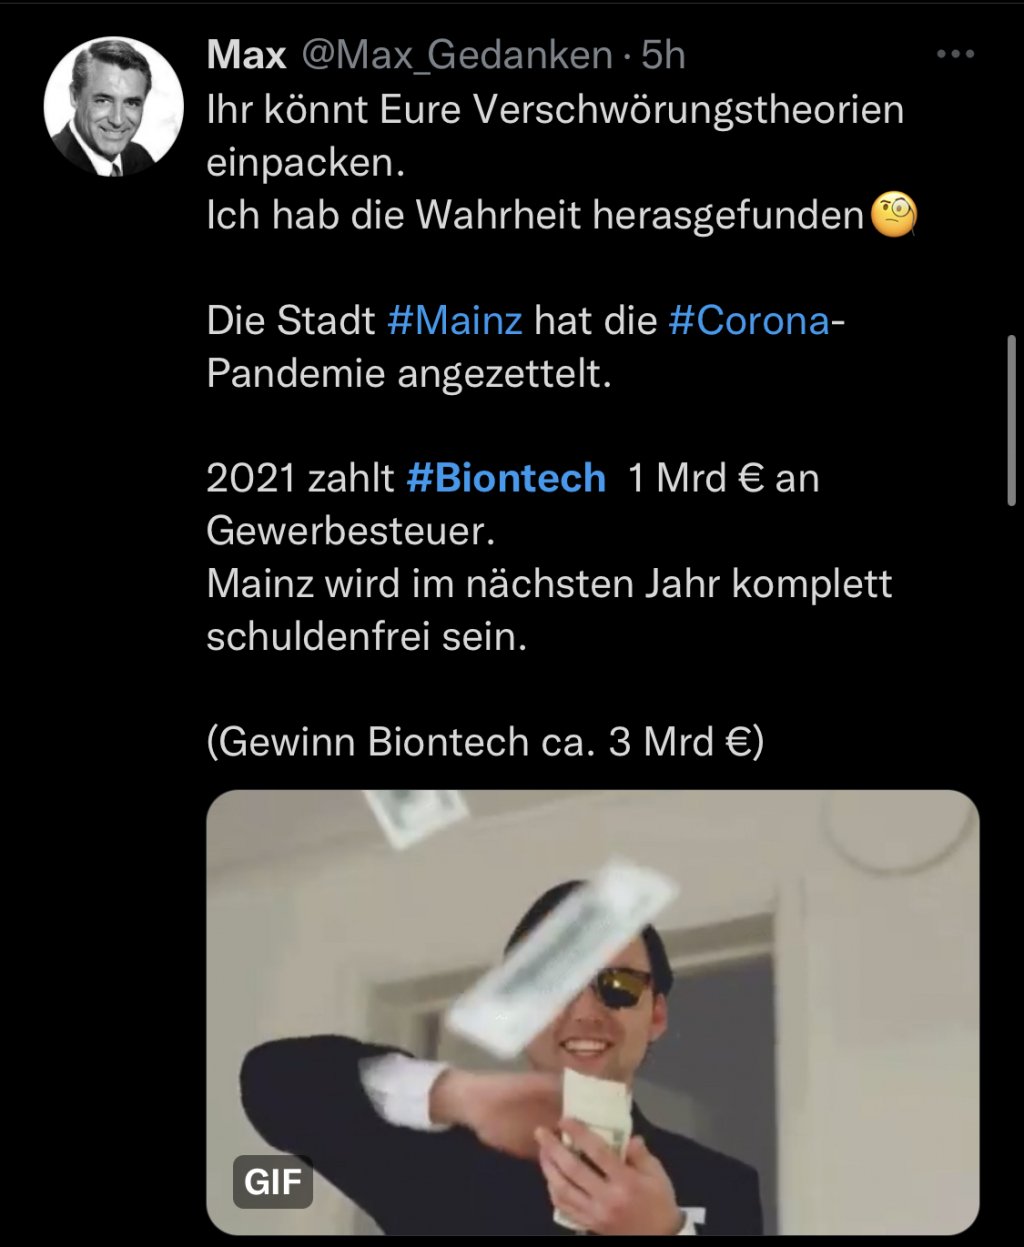Open the three-dot more options menu
This screenshot has width=1024, height=1247.
(x=955, y=55)
